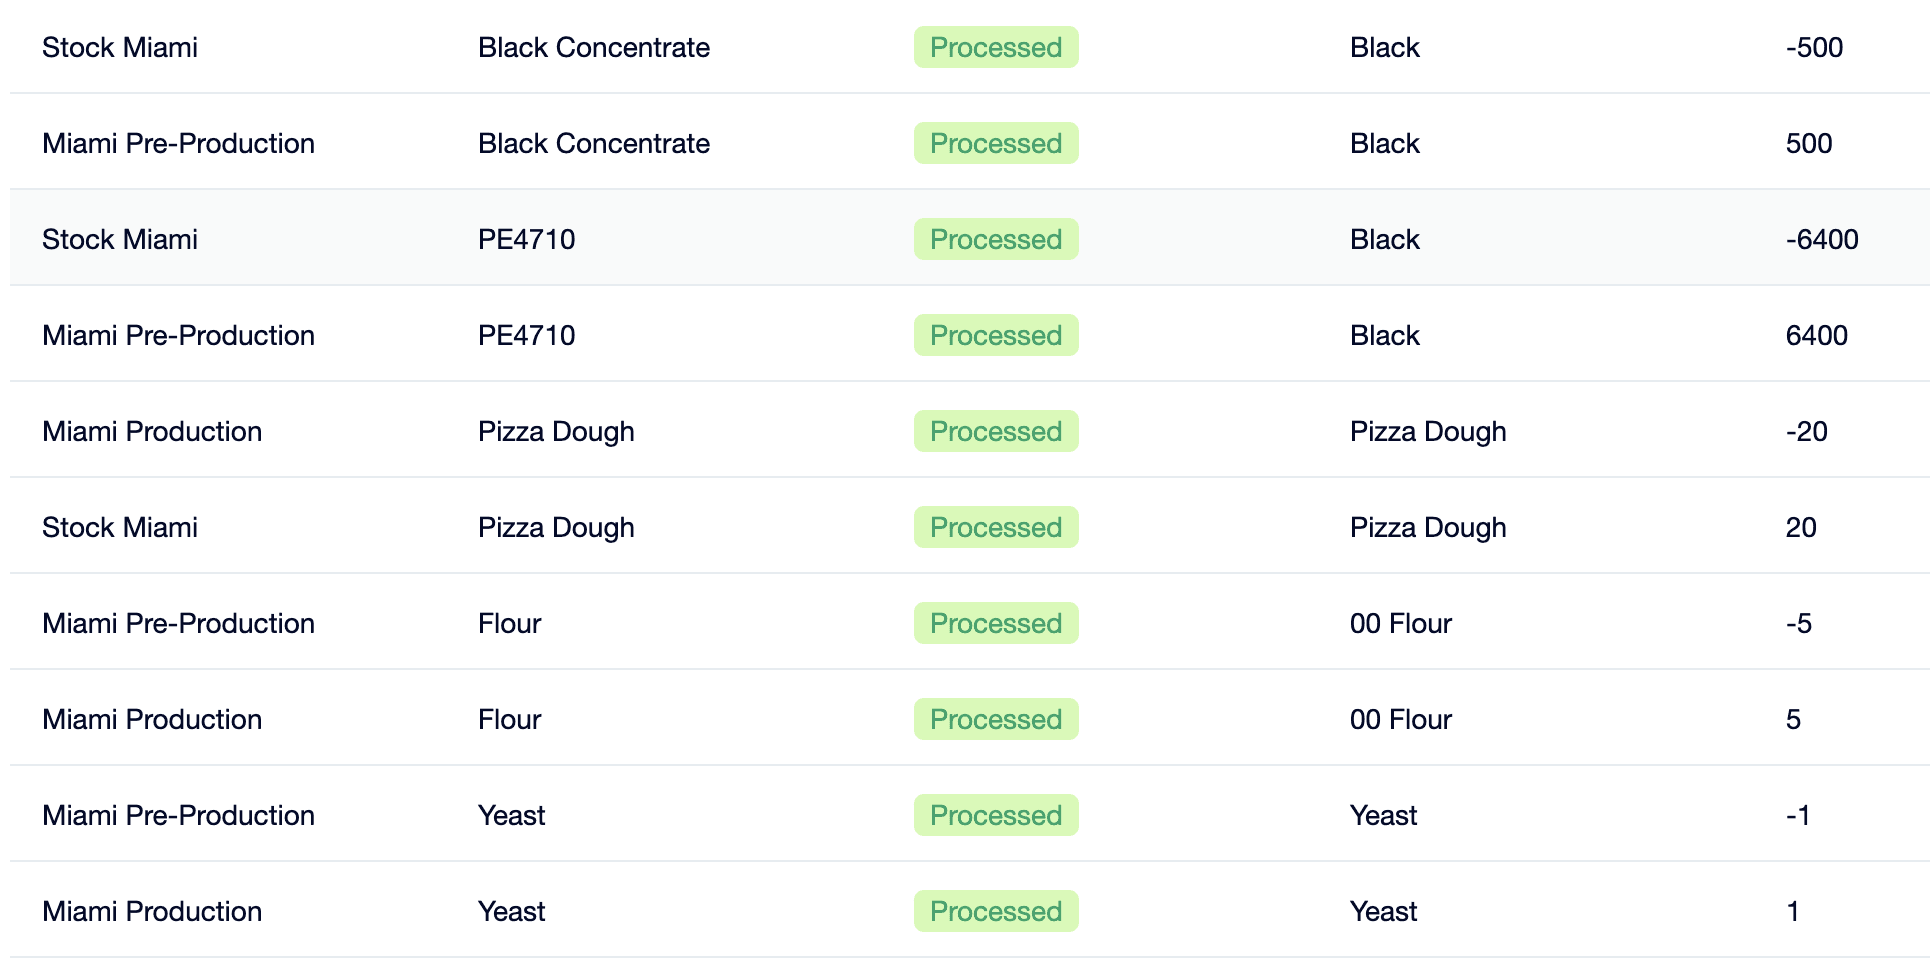Viewport: 1930px width, 966px height.
Task: Click Miami Production location in Flour row
Action: pyautogui.click(x=152, y=719)
